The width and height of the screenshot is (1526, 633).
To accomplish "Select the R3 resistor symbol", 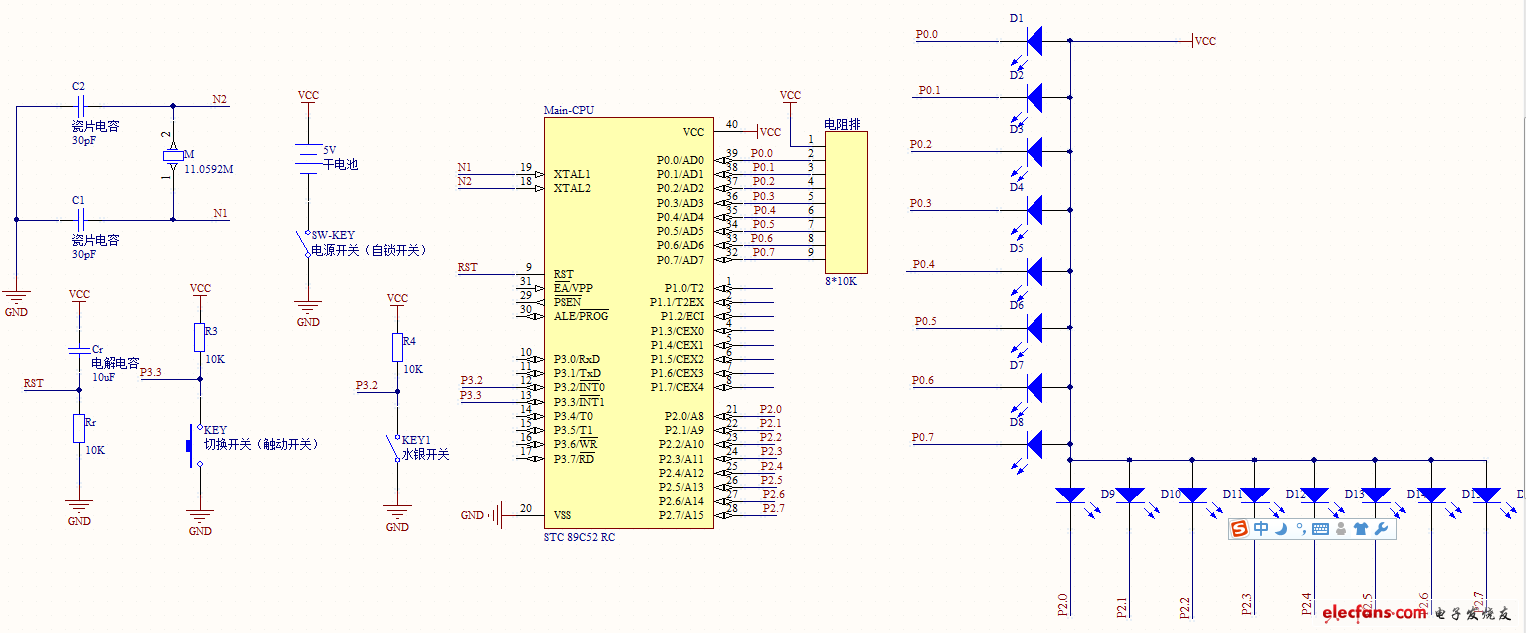I will click(x=200, y=337).
